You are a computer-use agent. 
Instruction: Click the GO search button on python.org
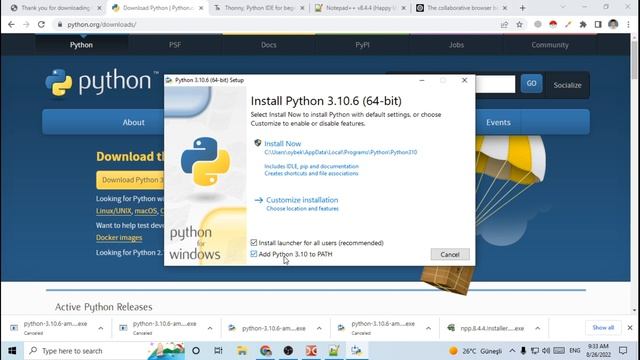pyautogui.click(x=531, y=83)
